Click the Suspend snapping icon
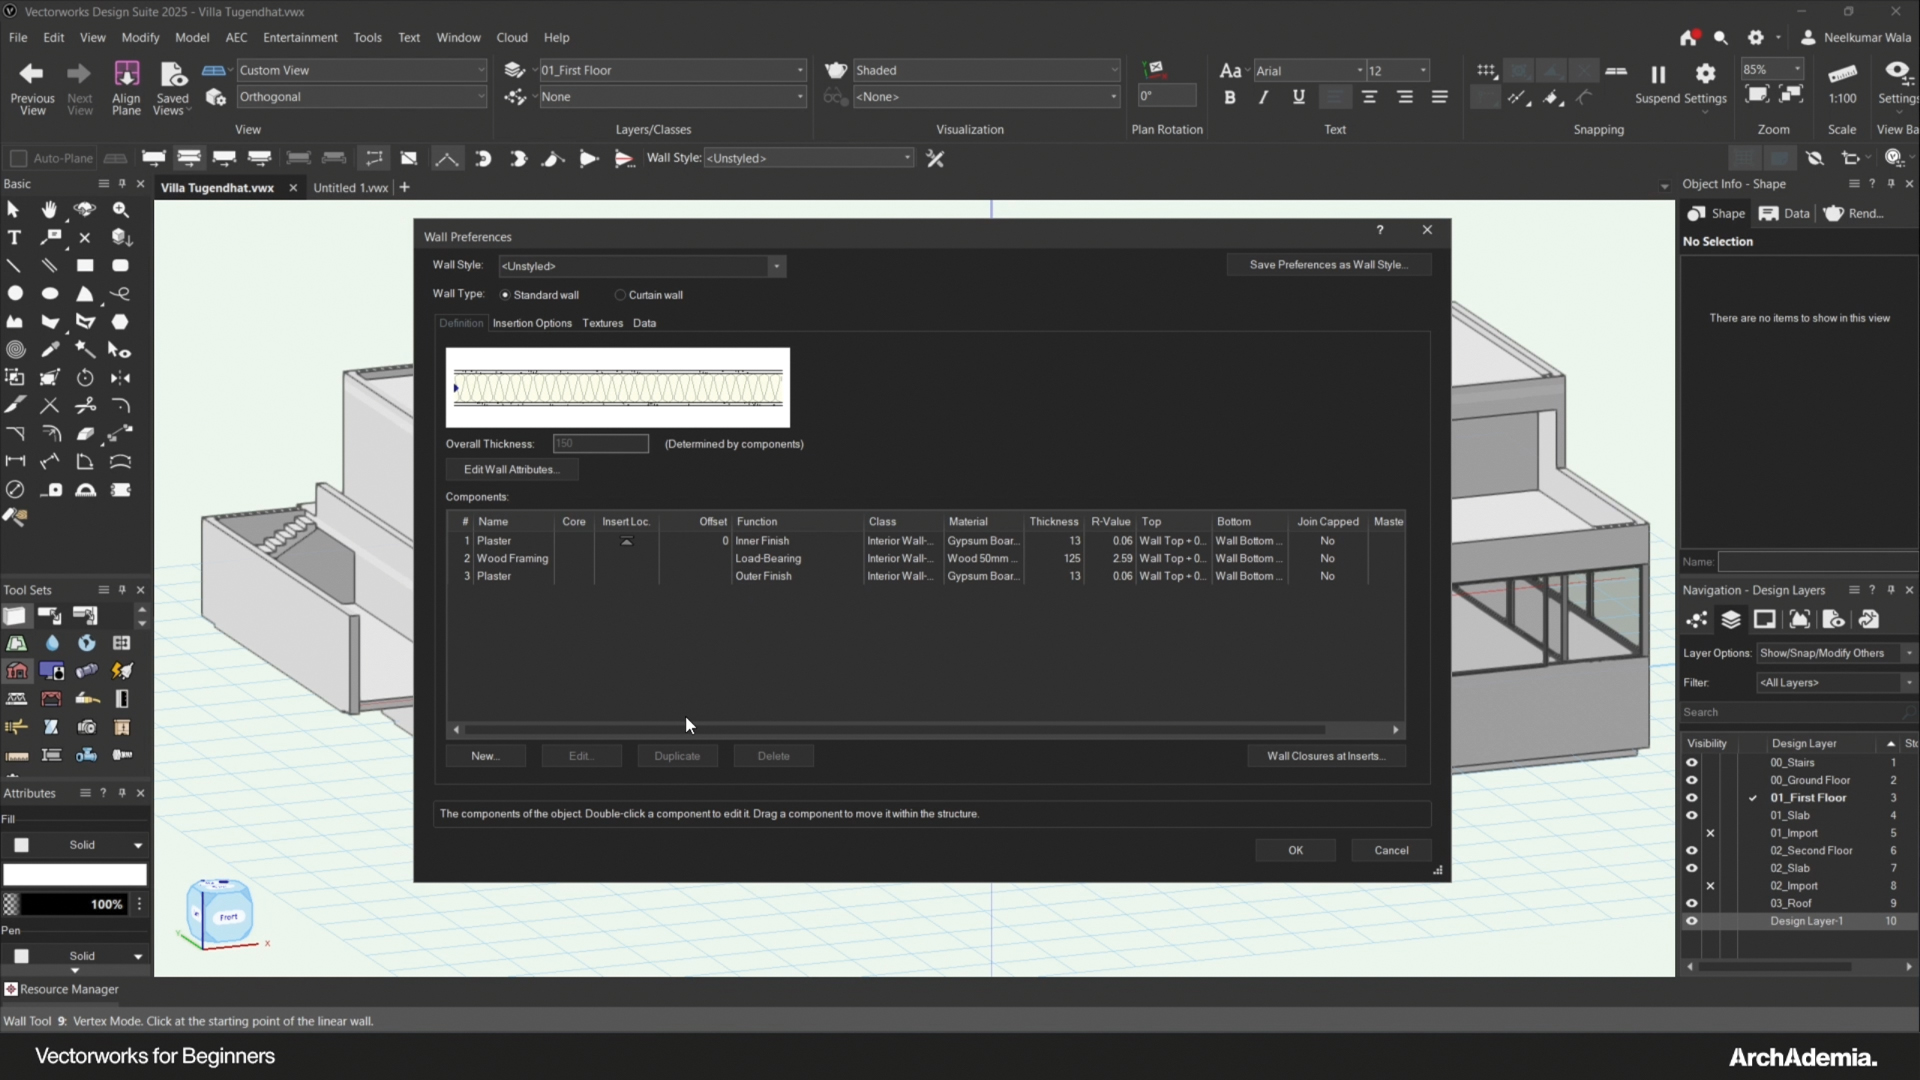Viewport: 1920px width, 1080px height. point(1657,74)
